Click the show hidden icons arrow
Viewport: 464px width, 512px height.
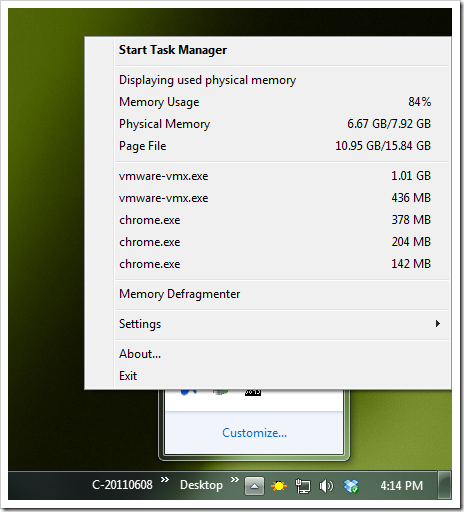tap(254, 486)
